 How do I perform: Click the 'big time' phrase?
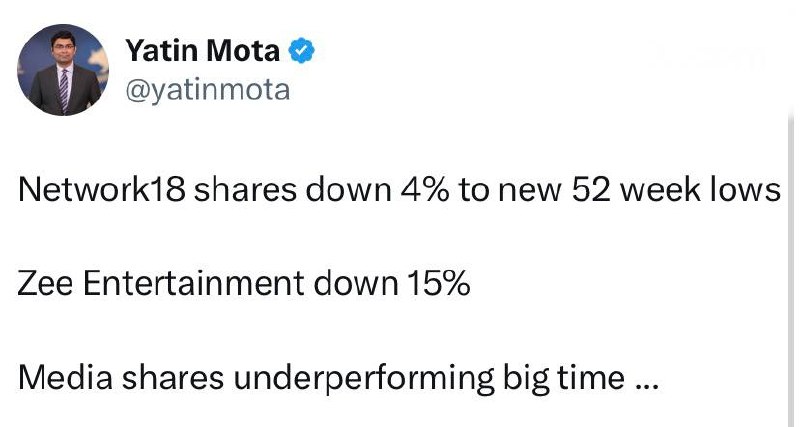click(x=564, y=380)
